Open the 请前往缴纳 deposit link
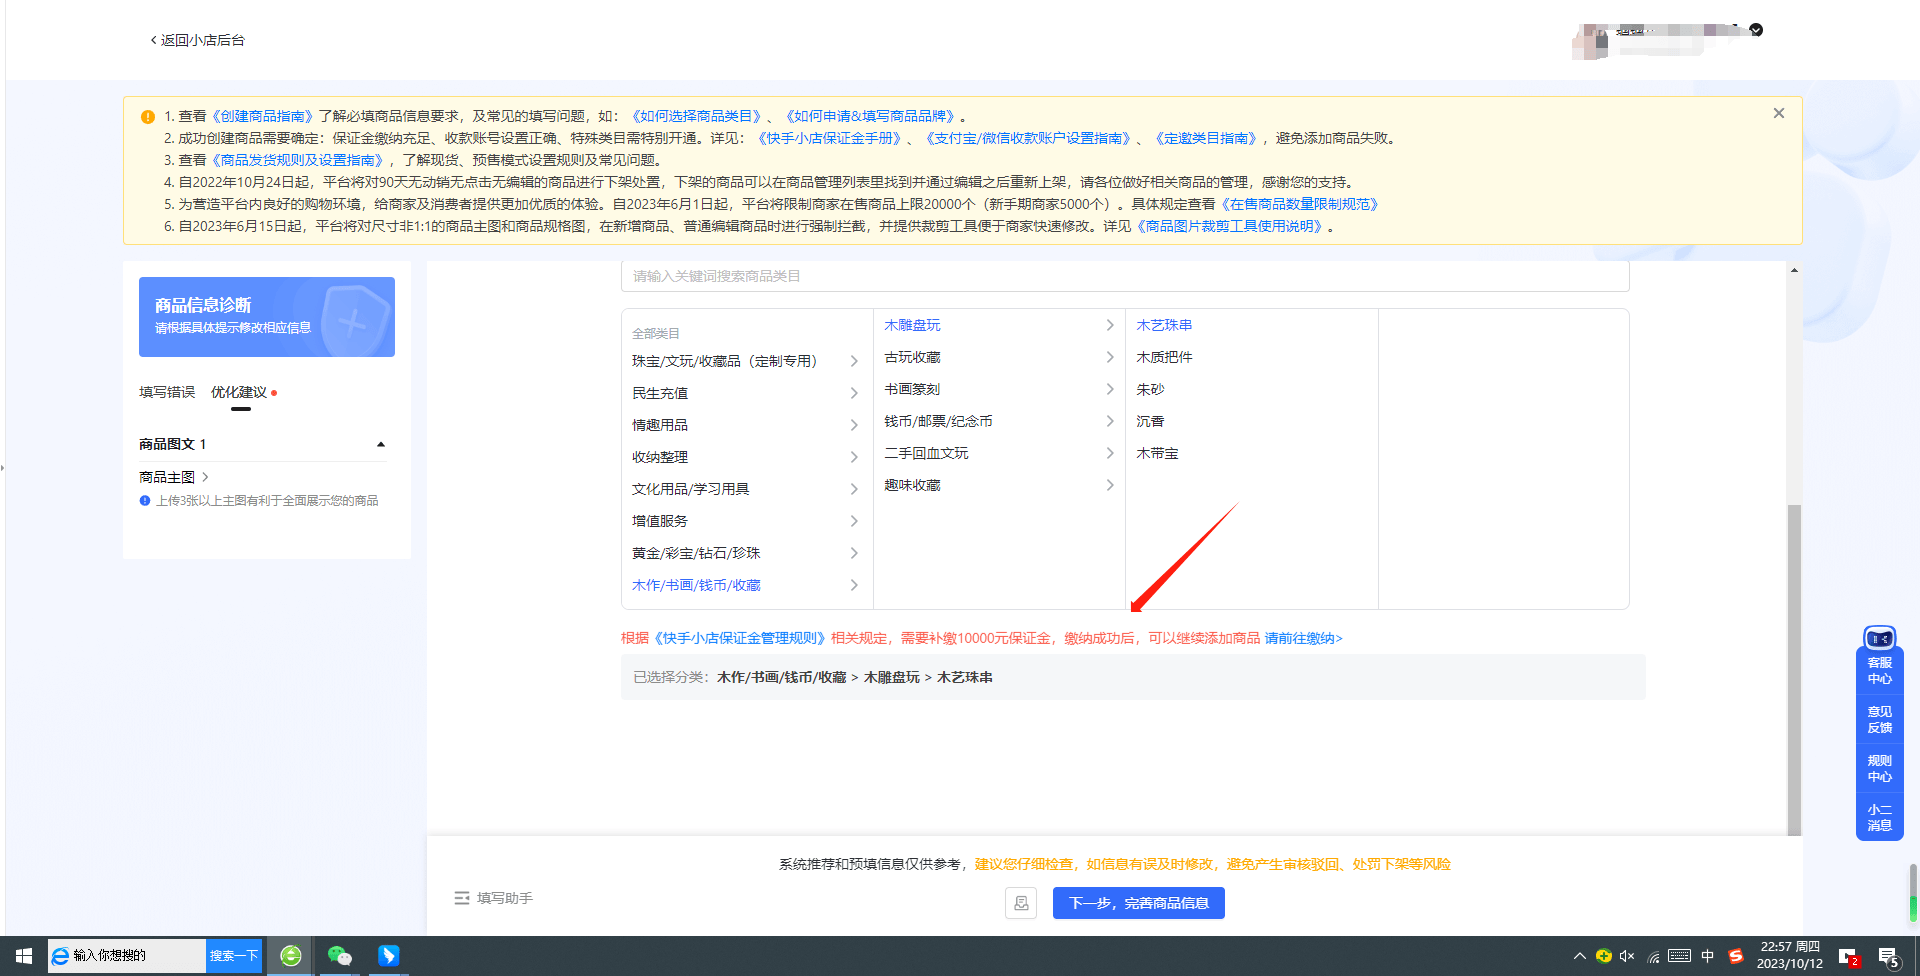 (x=1300, y=638)
